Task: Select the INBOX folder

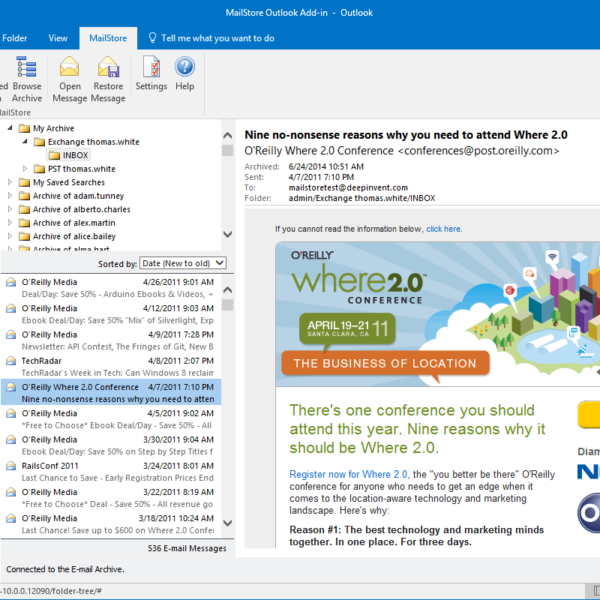Action: pos(69,155)
